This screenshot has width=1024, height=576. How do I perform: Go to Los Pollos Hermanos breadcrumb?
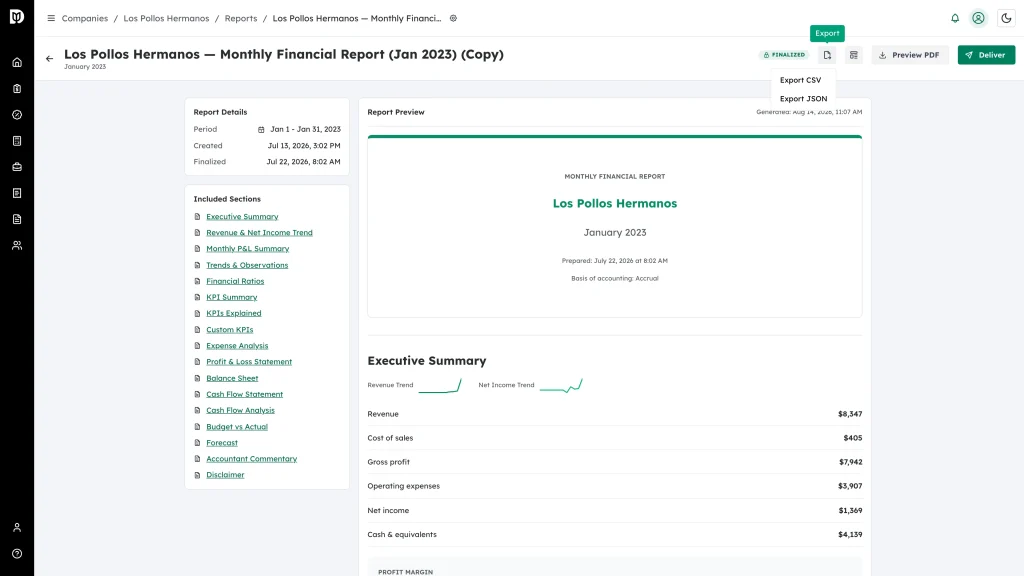coord(167,18)
